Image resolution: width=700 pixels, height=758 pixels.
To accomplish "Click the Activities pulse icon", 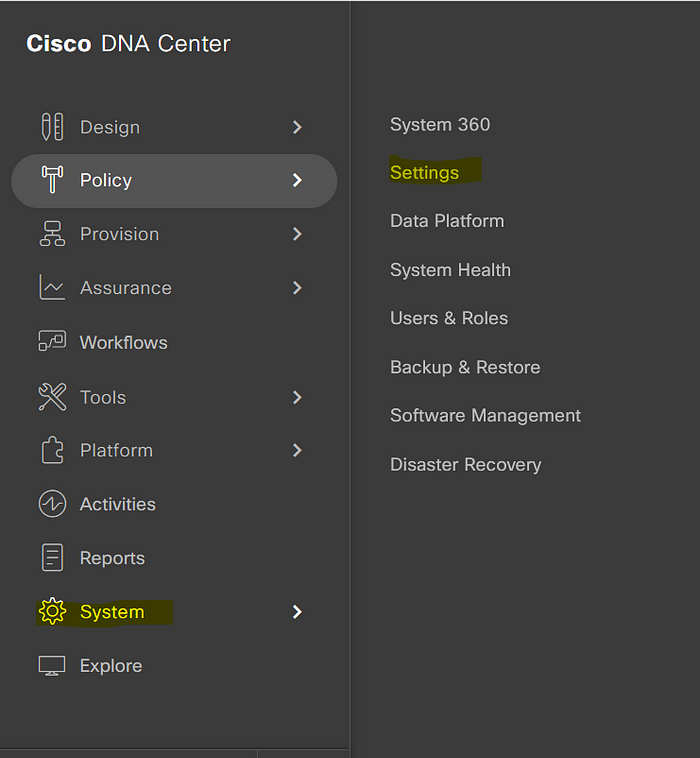I will pos(52,504).
